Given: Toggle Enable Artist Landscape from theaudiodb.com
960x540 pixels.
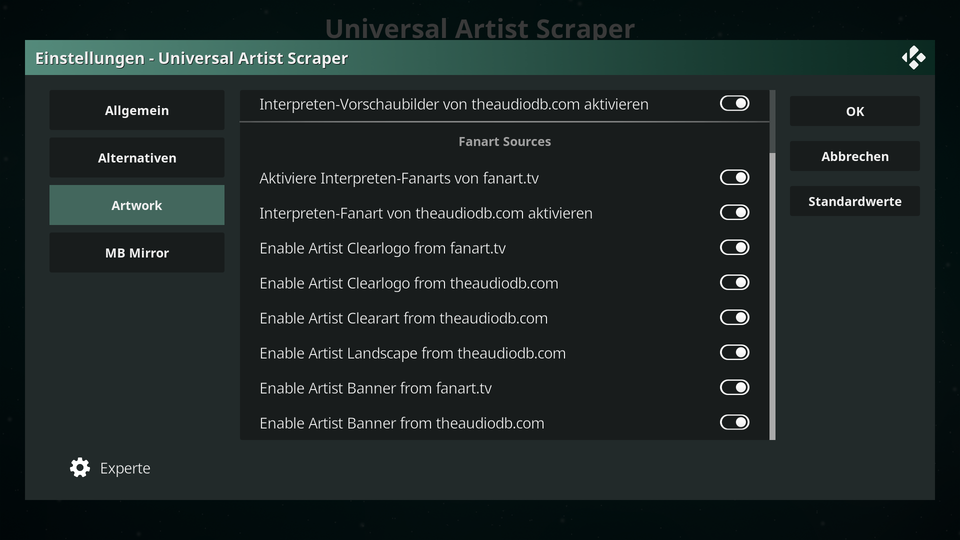Looking at the screenshot, I should [x=734, y=352].
